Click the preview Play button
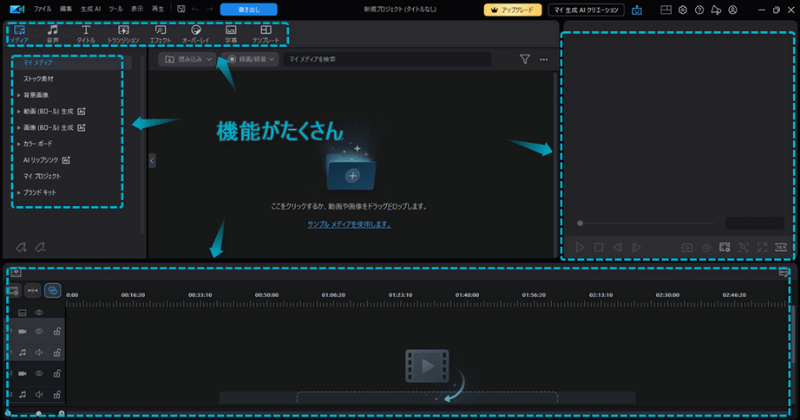Image resolution: width=800 pixels, height=420 pixels. pyautogui.click(x=580, y=248)
